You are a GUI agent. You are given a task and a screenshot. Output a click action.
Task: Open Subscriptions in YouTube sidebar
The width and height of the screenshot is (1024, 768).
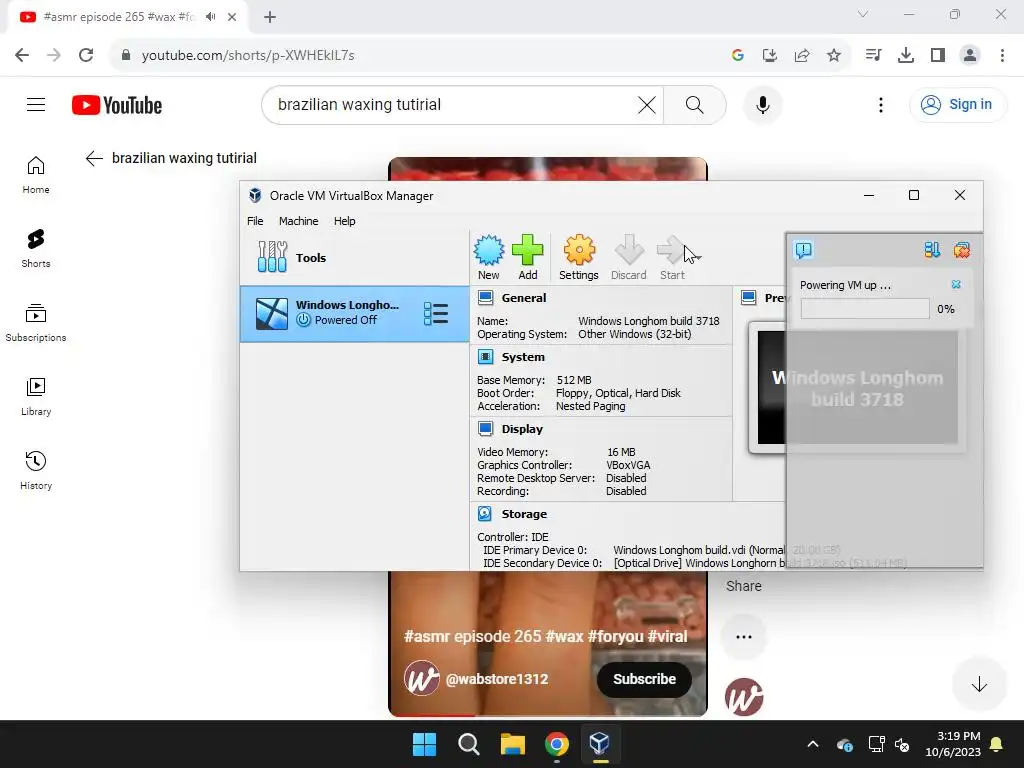pos(36,323)
